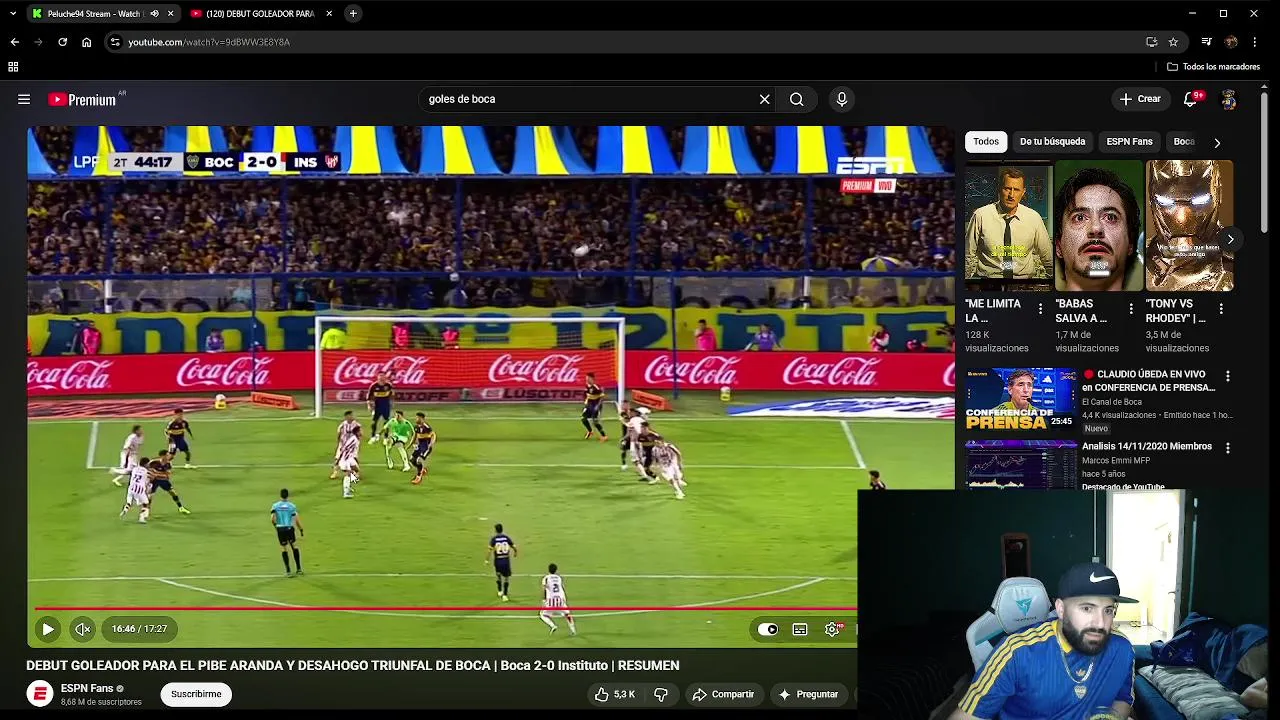Open the 'TONY VS RHODEY' Short thumbnail
Image resolution: width=1280 pixels, height=720 pixels.
point(1189,226)
